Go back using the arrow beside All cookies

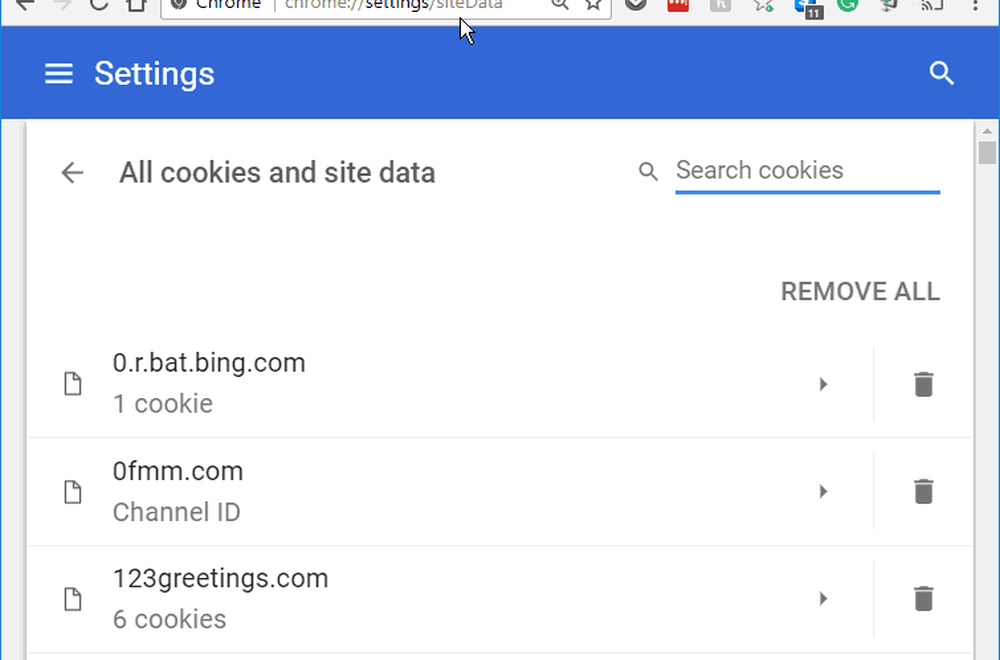pyautogui.click(x=72, y=172)
